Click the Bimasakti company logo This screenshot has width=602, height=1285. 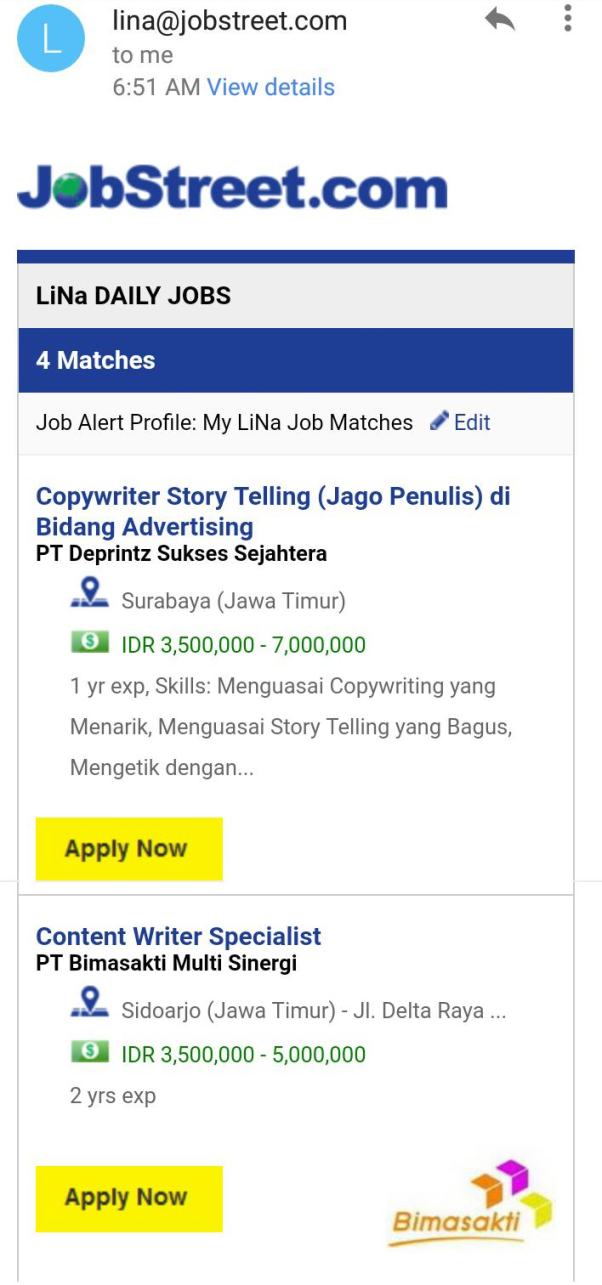(x=472, y=1204)
